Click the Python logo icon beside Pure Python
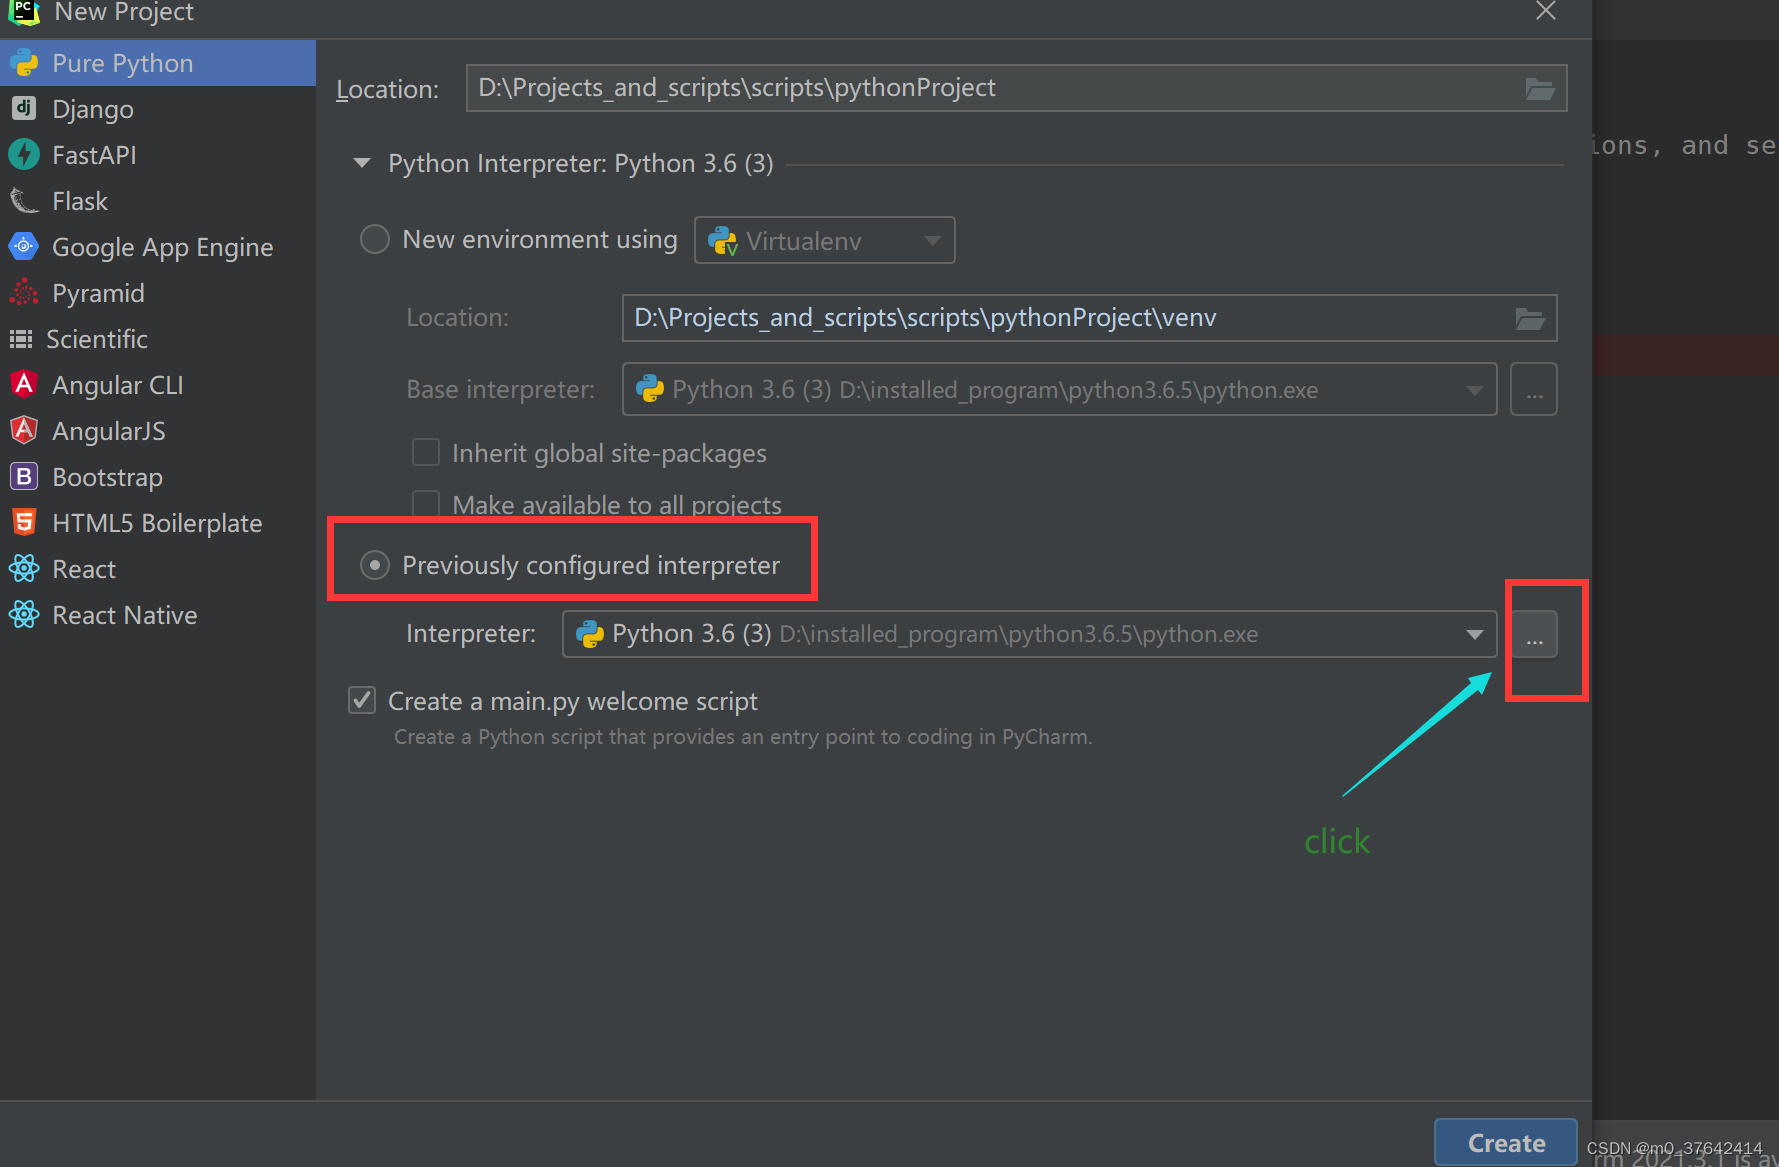The width and height of the screenshot is (1779, 1167). coord(24,63)
